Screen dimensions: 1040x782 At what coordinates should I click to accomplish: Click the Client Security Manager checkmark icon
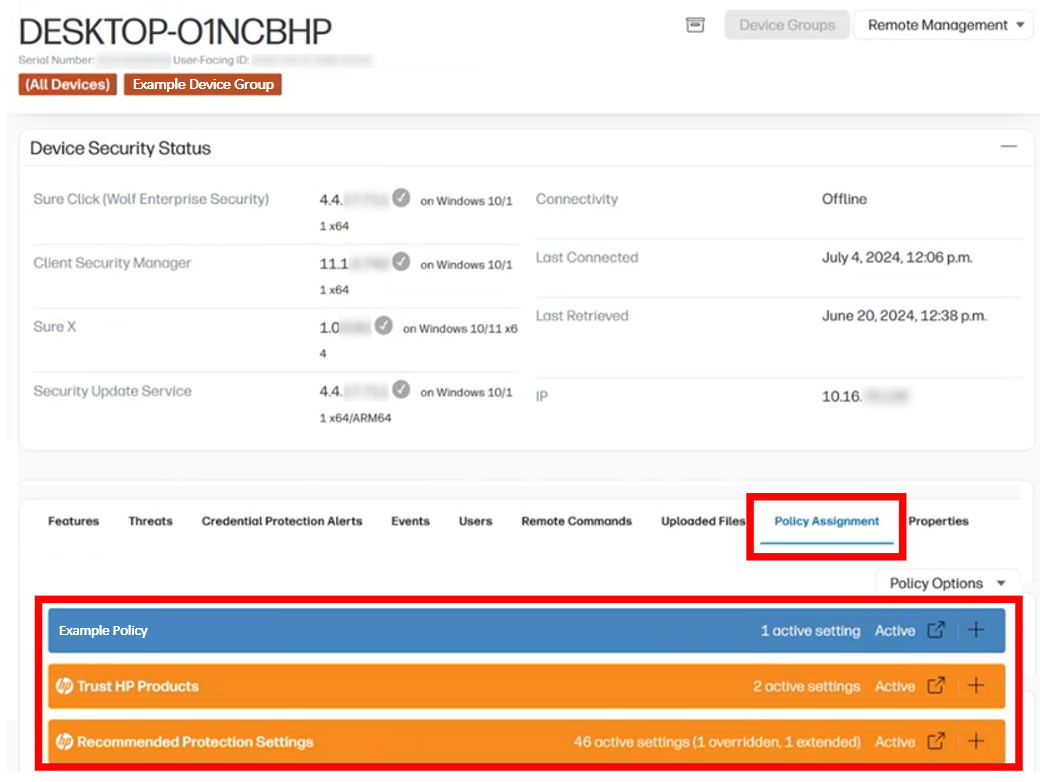401,262
